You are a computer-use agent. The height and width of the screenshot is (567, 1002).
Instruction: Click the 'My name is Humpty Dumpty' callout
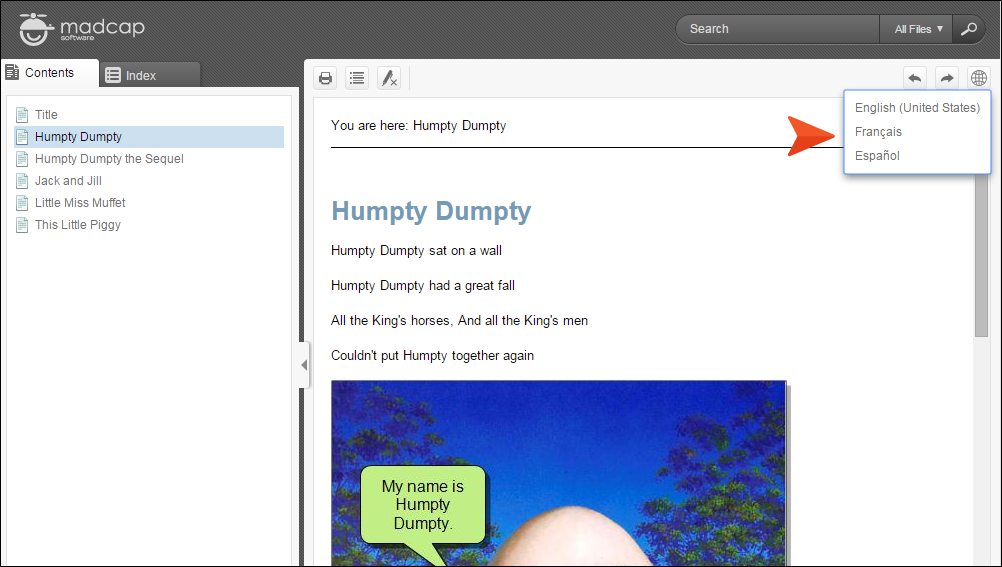pyautogui.click(x=422, y=505)
